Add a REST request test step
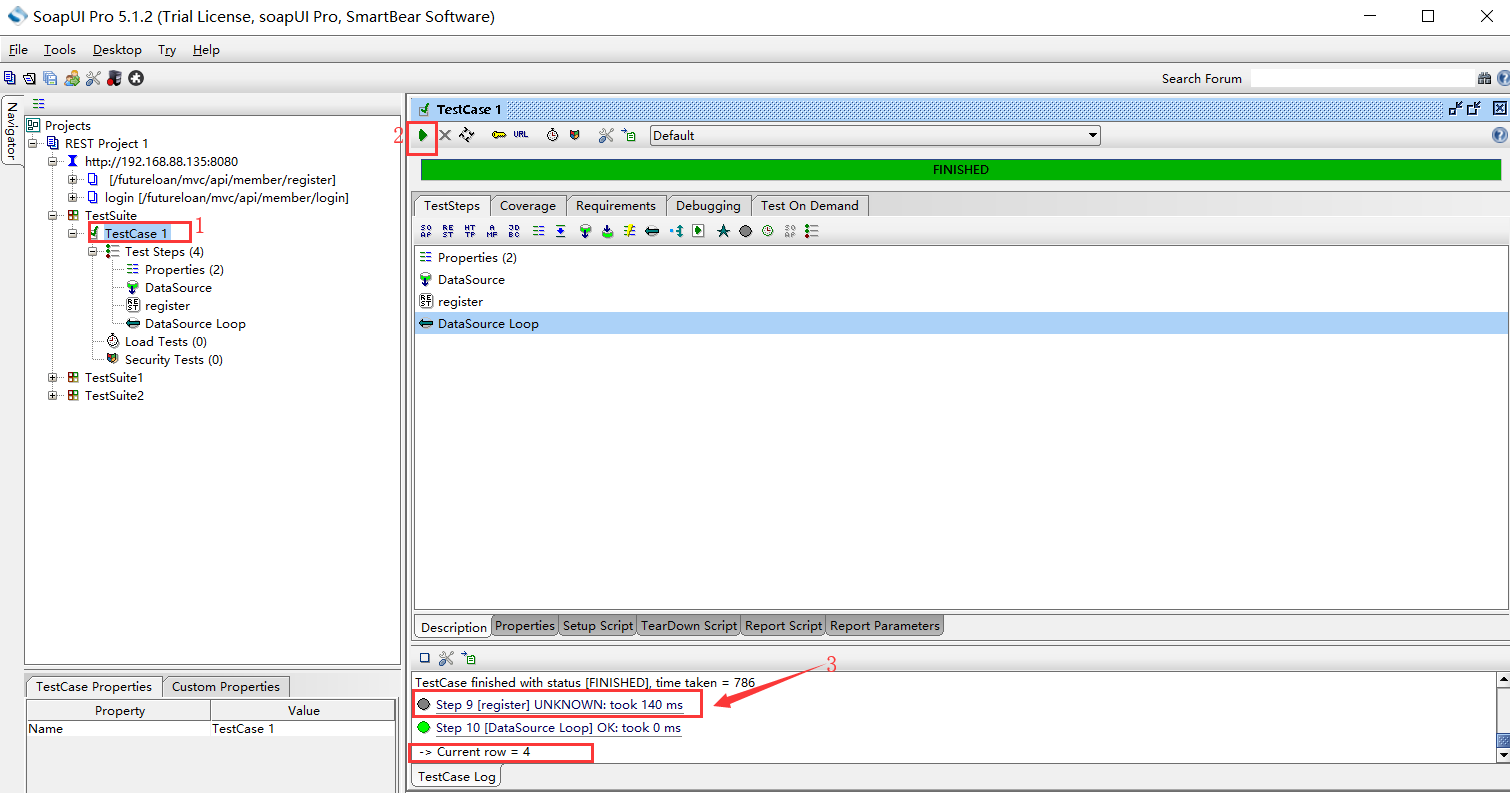This screenshot has width=1510, height=793. coord(448,231)
